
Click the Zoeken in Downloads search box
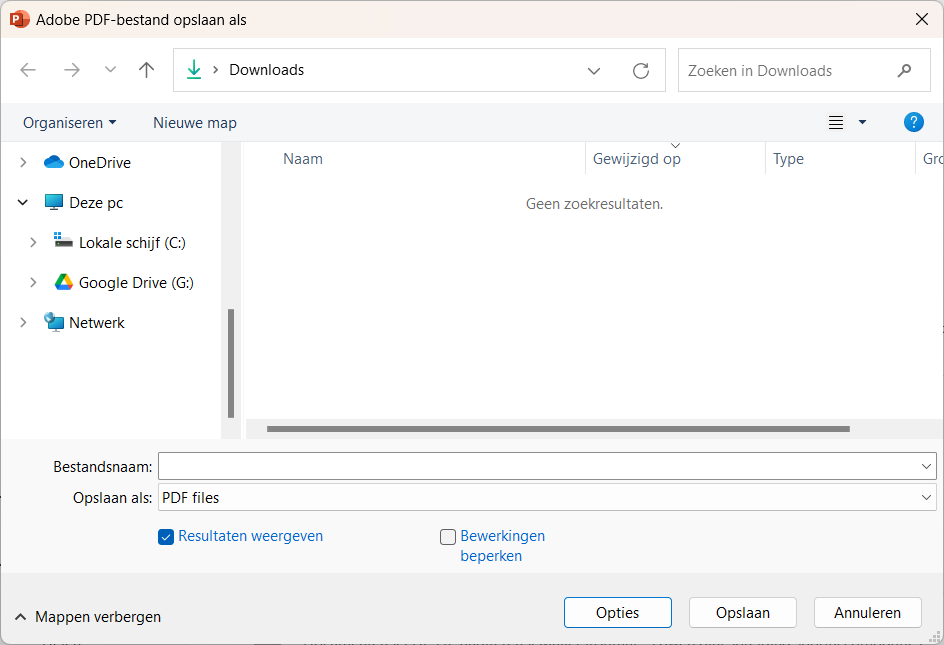[x=804, y=70]
